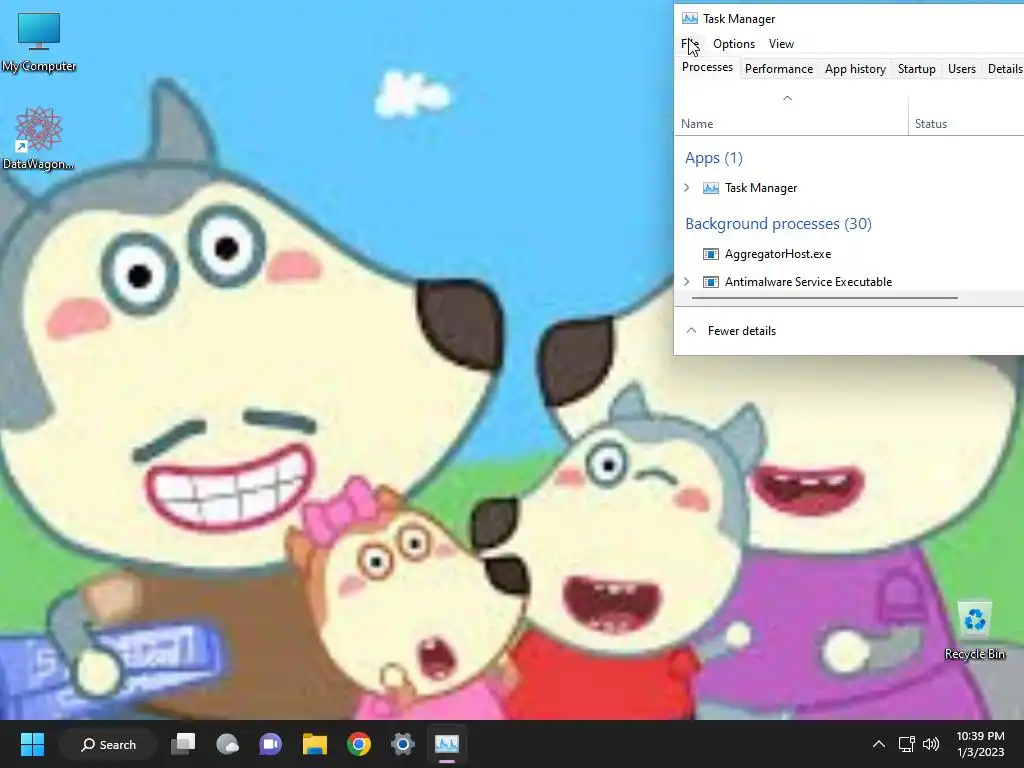1024x768 pixels.
Task: Click the AggregatorHost.exe process icon
Action: coord(710,253)
